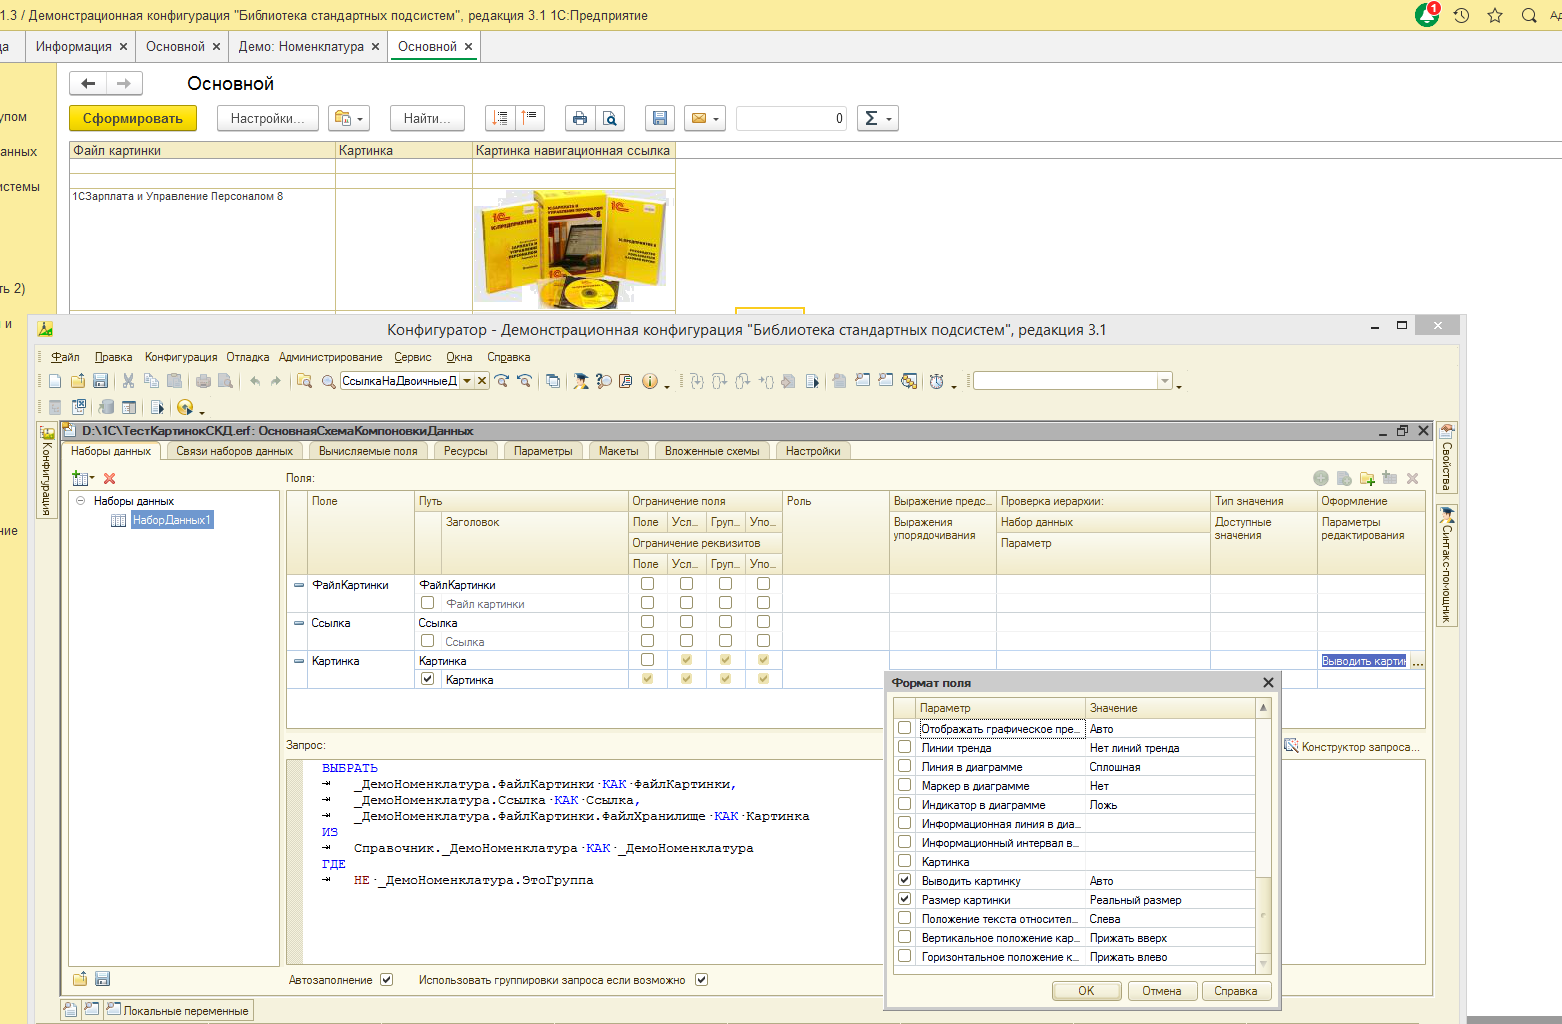
Task: Delete data set with red X icon
Action: pos(110,479)
